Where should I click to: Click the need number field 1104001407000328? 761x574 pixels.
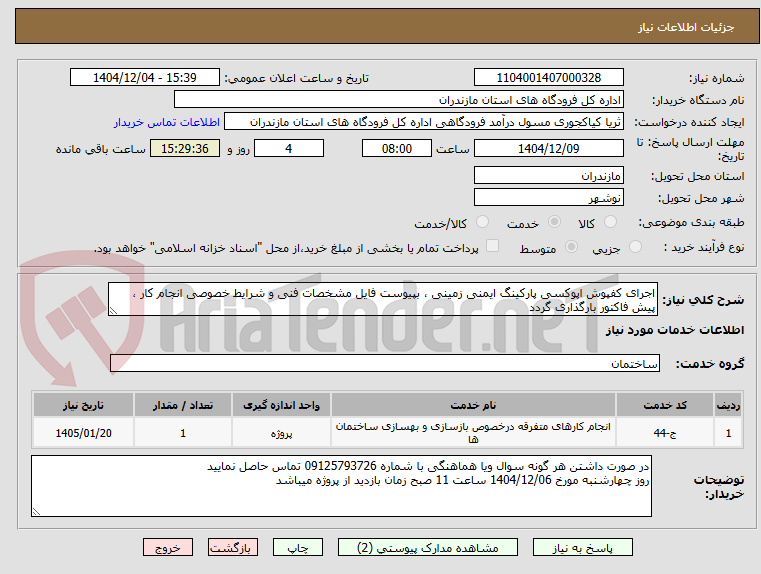click(548, 78)
